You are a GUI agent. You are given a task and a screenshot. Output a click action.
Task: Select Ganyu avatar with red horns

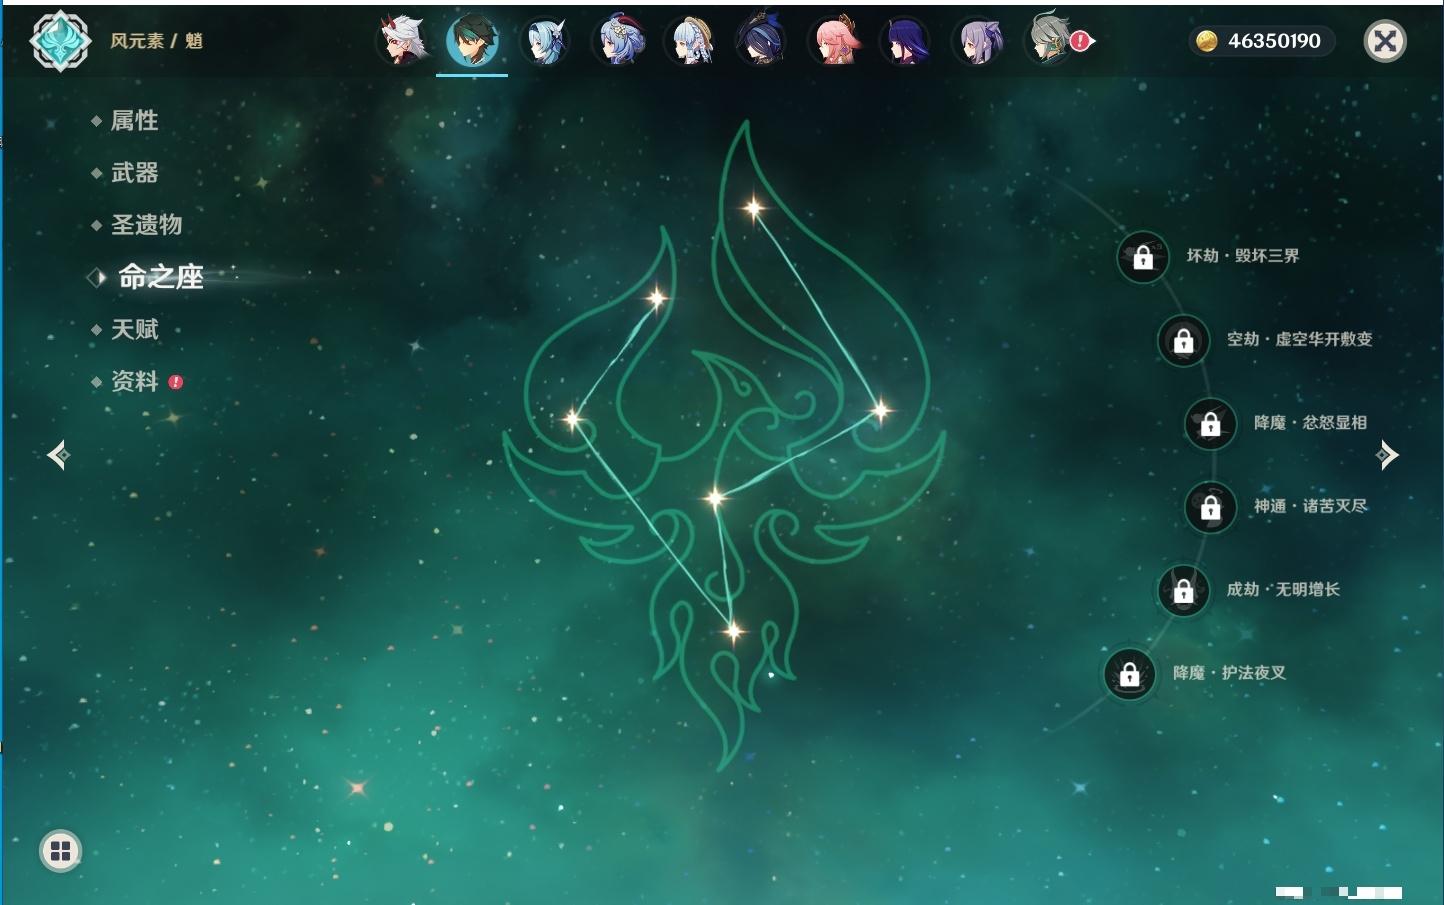[x=618, y=41]
